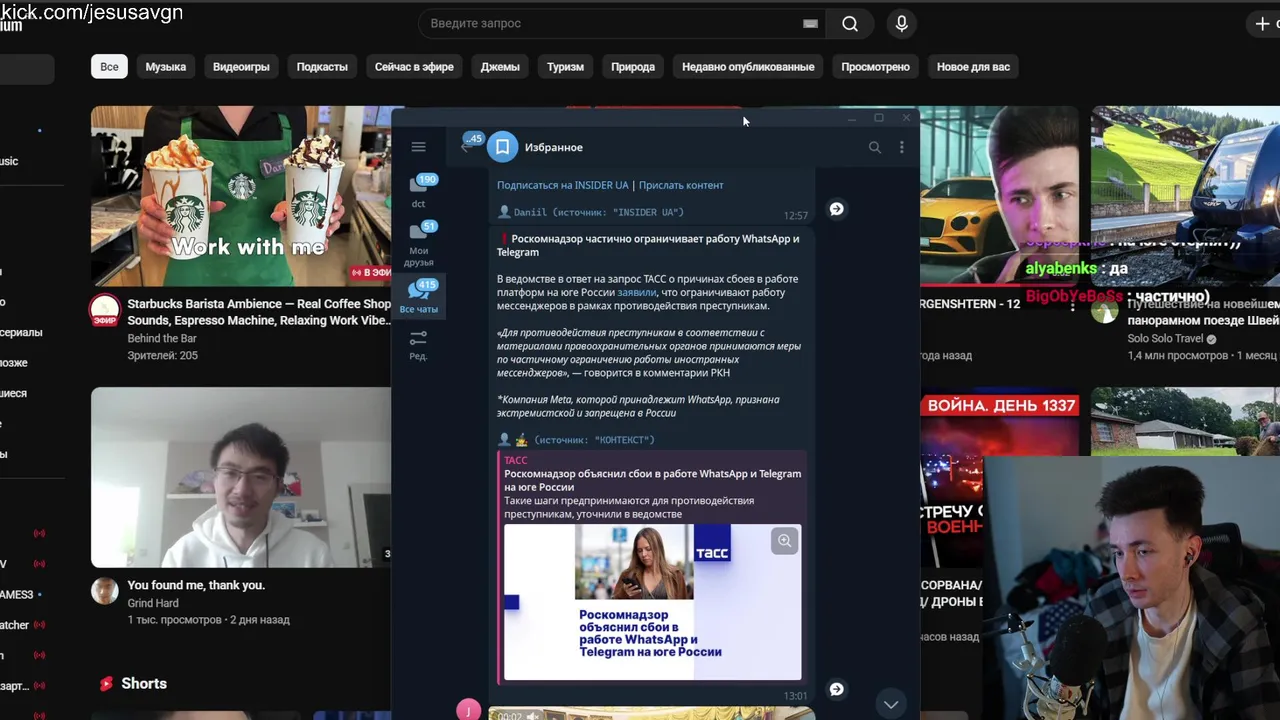1280x720 pixels.
Task: Select the Недавно опубликованные filter chip
Action: click(748, 67)
